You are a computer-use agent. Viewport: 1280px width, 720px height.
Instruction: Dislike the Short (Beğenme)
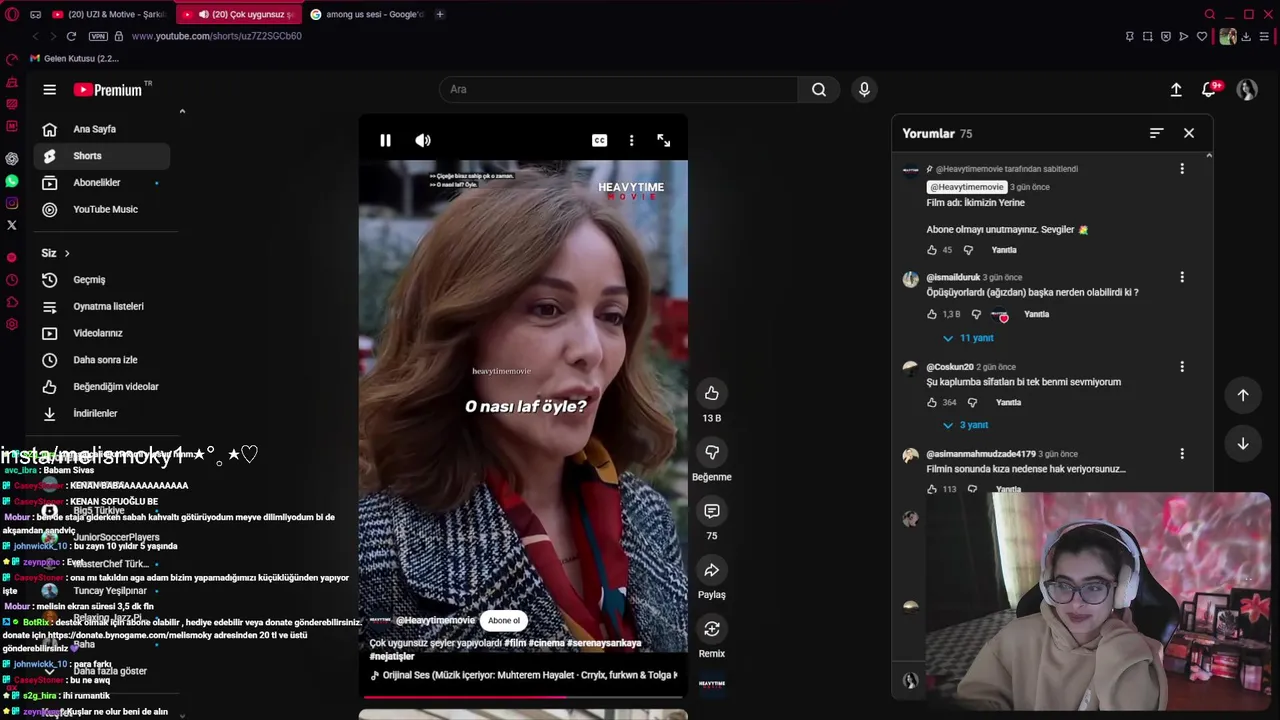(711, 452)
